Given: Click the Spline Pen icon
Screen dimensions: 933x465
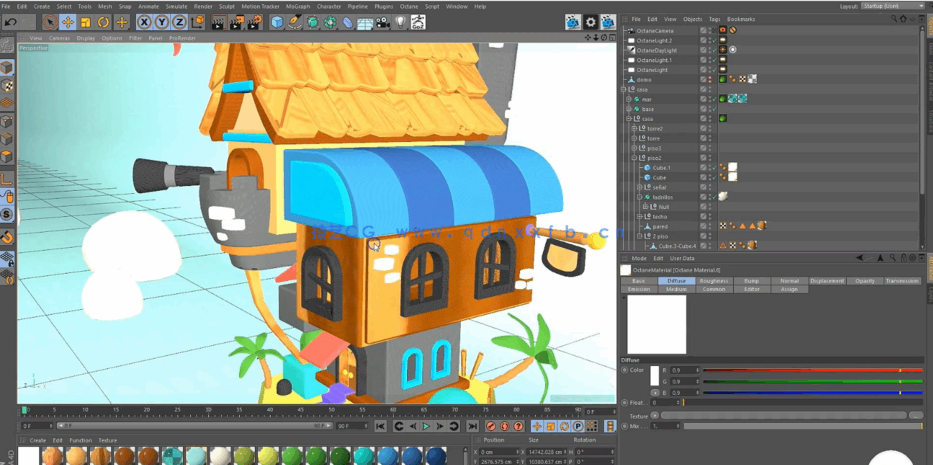Looking at the screenshot, I should click(295, 23).
